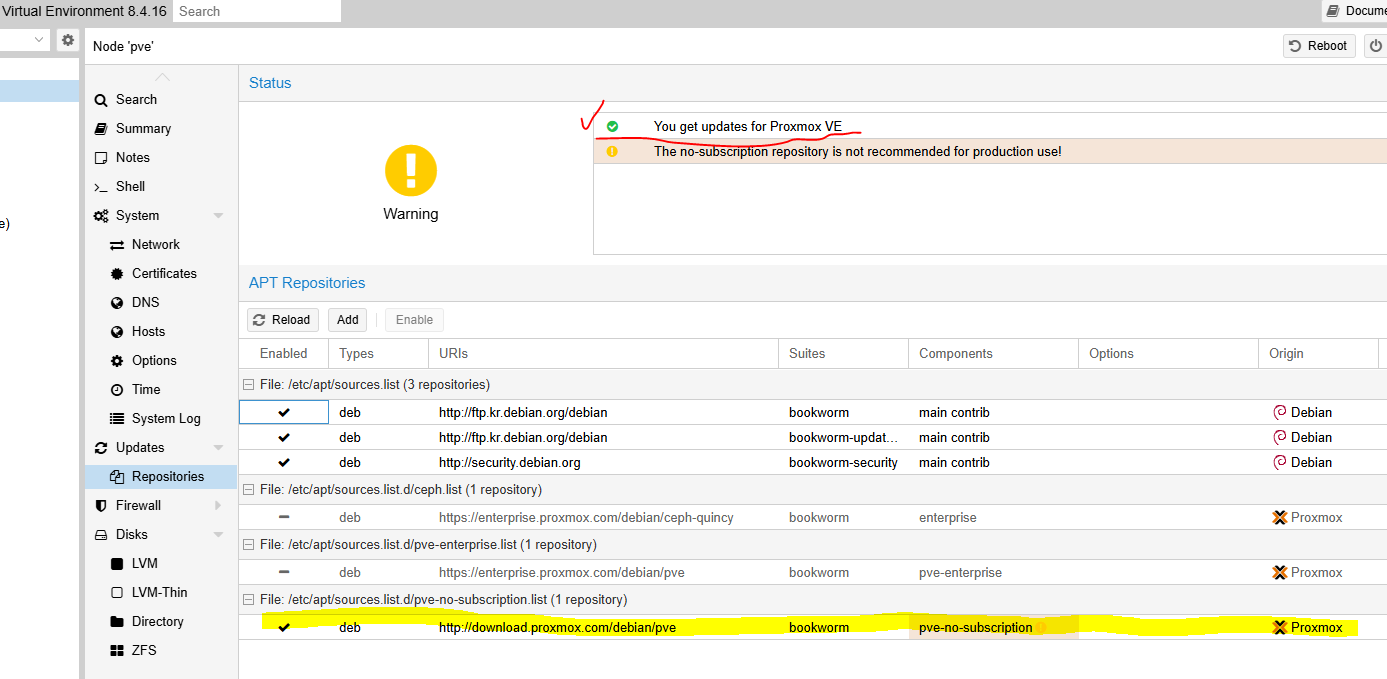Image resolution: width=1387 pixels, height=679 pixels.
Task: Open the Documentation button
Action: (1354, 11)
